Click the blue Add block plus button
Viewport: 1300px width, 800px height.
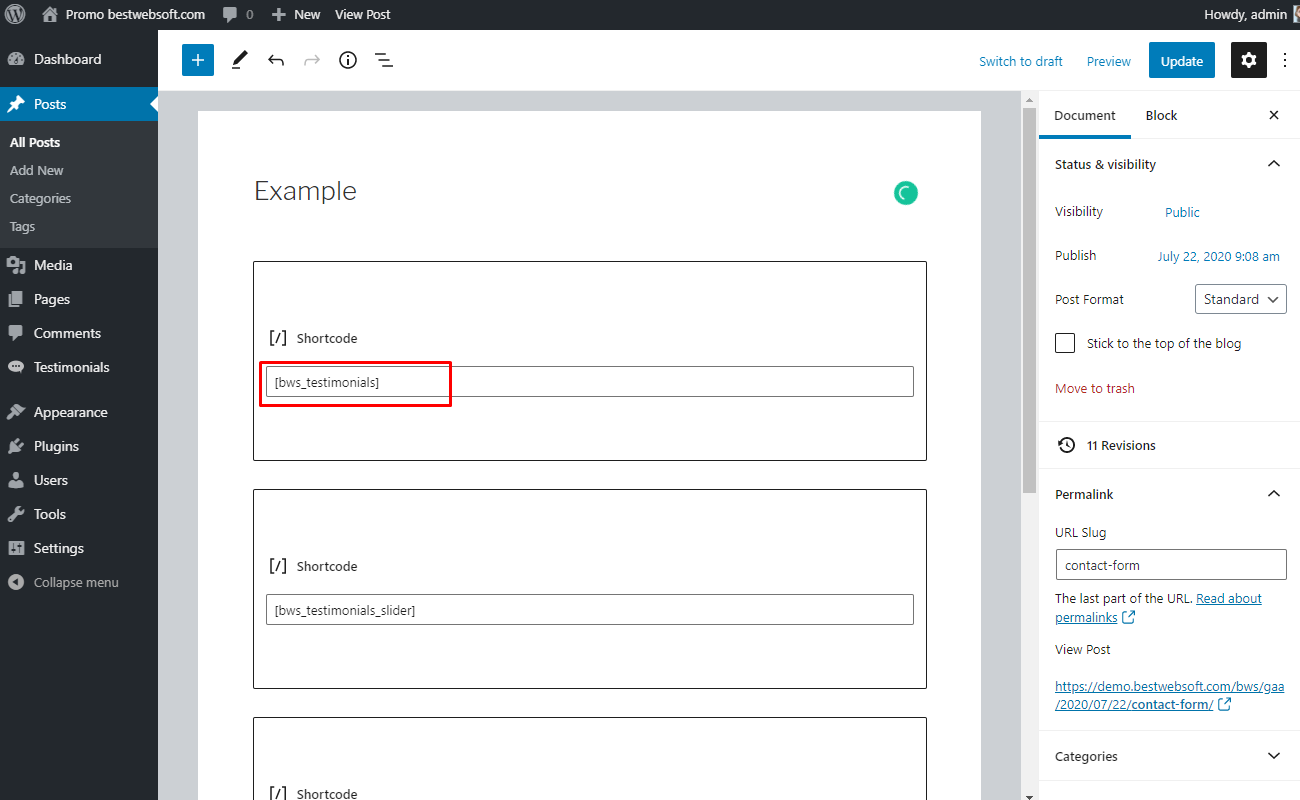(x=198, y=60)
